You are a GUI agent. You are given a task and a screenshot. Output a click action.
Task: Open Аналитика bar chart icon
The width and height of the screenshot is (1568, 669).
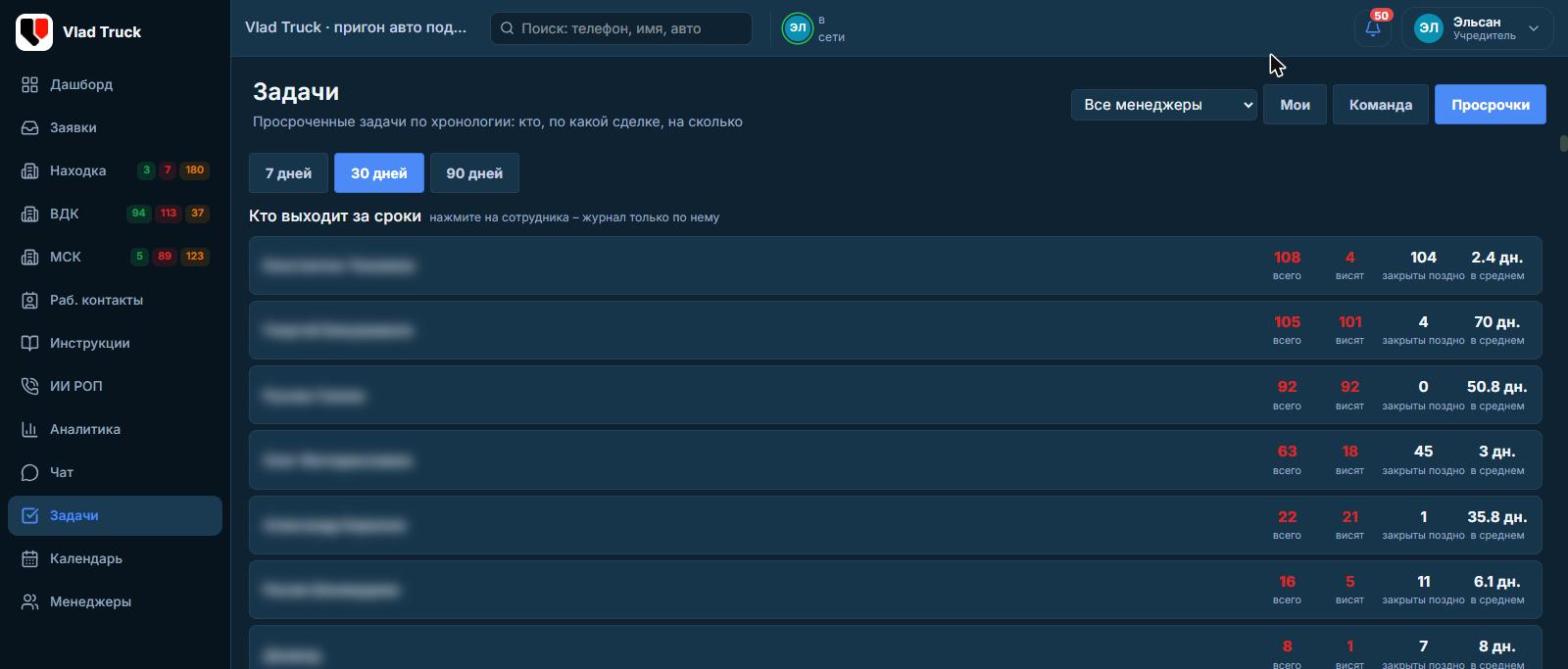(30, 429)
